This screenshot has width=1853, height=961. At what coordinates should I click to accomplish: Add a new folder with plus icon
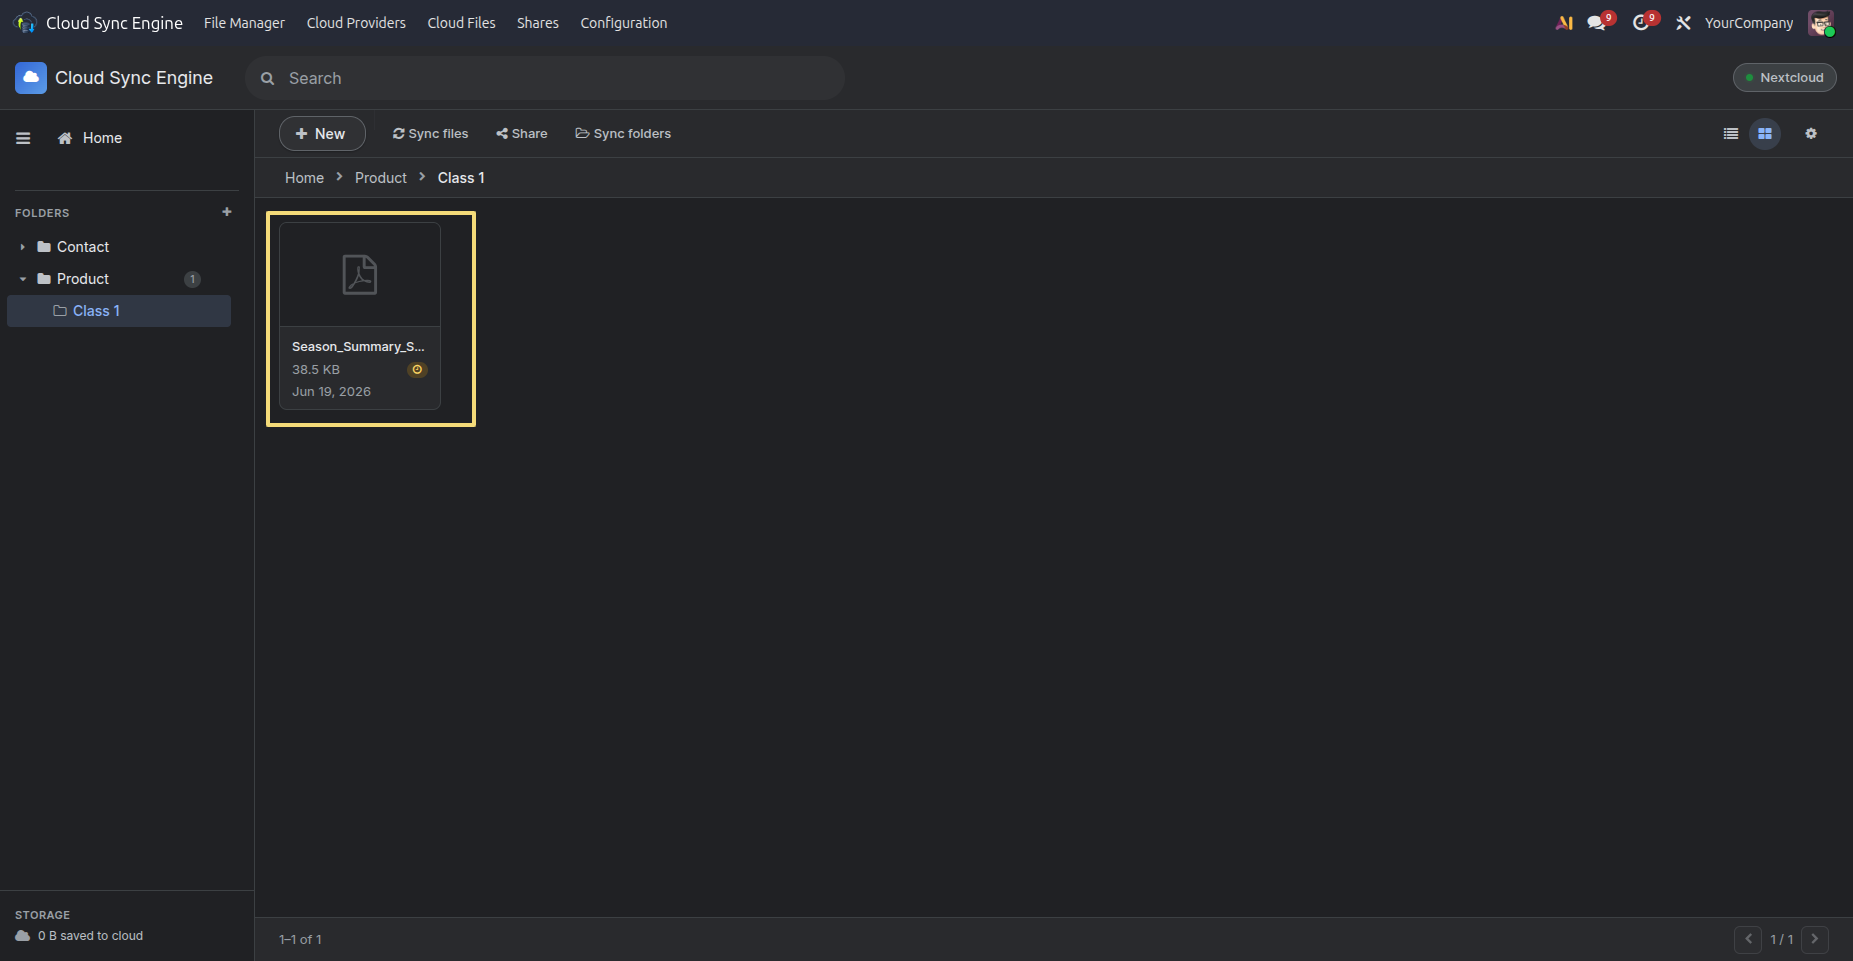click(x=227, y=212)
